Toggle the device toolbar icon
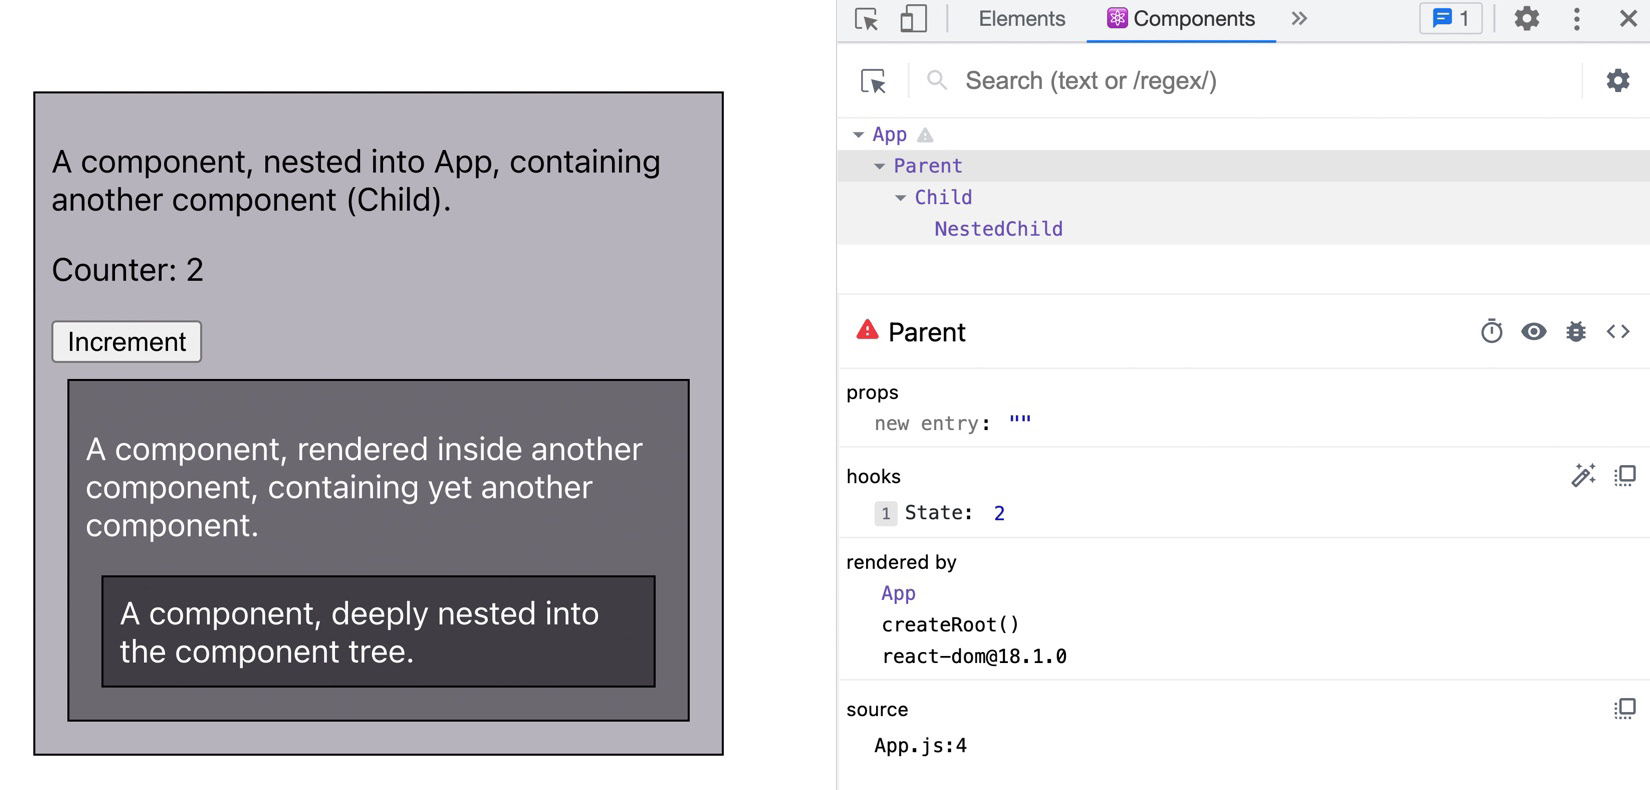 (913, 19)
